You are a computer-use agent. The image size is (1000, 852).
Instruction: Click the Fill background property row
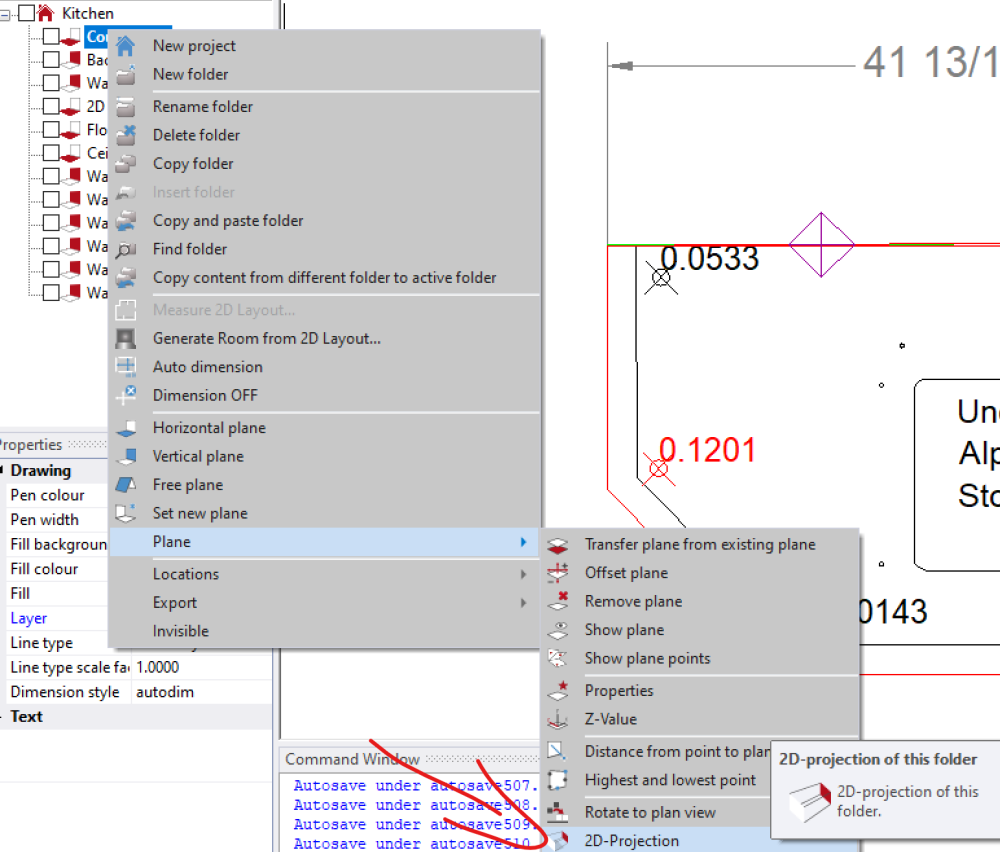(x=56, y=545)
